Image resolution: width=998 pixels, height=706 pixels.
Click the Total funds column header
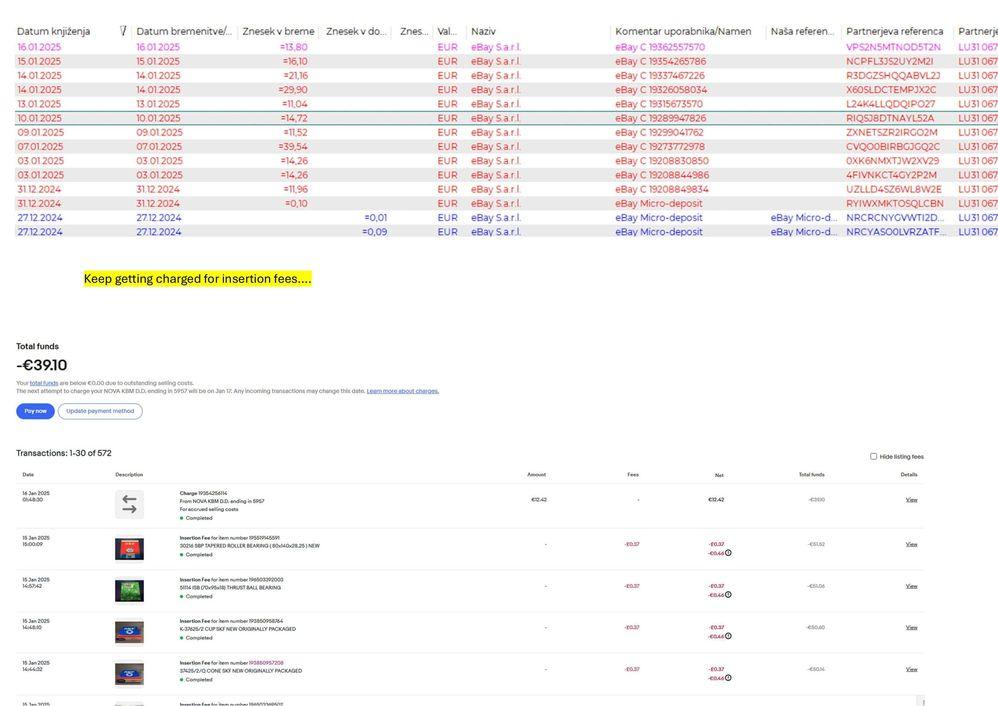coord(812,474)
